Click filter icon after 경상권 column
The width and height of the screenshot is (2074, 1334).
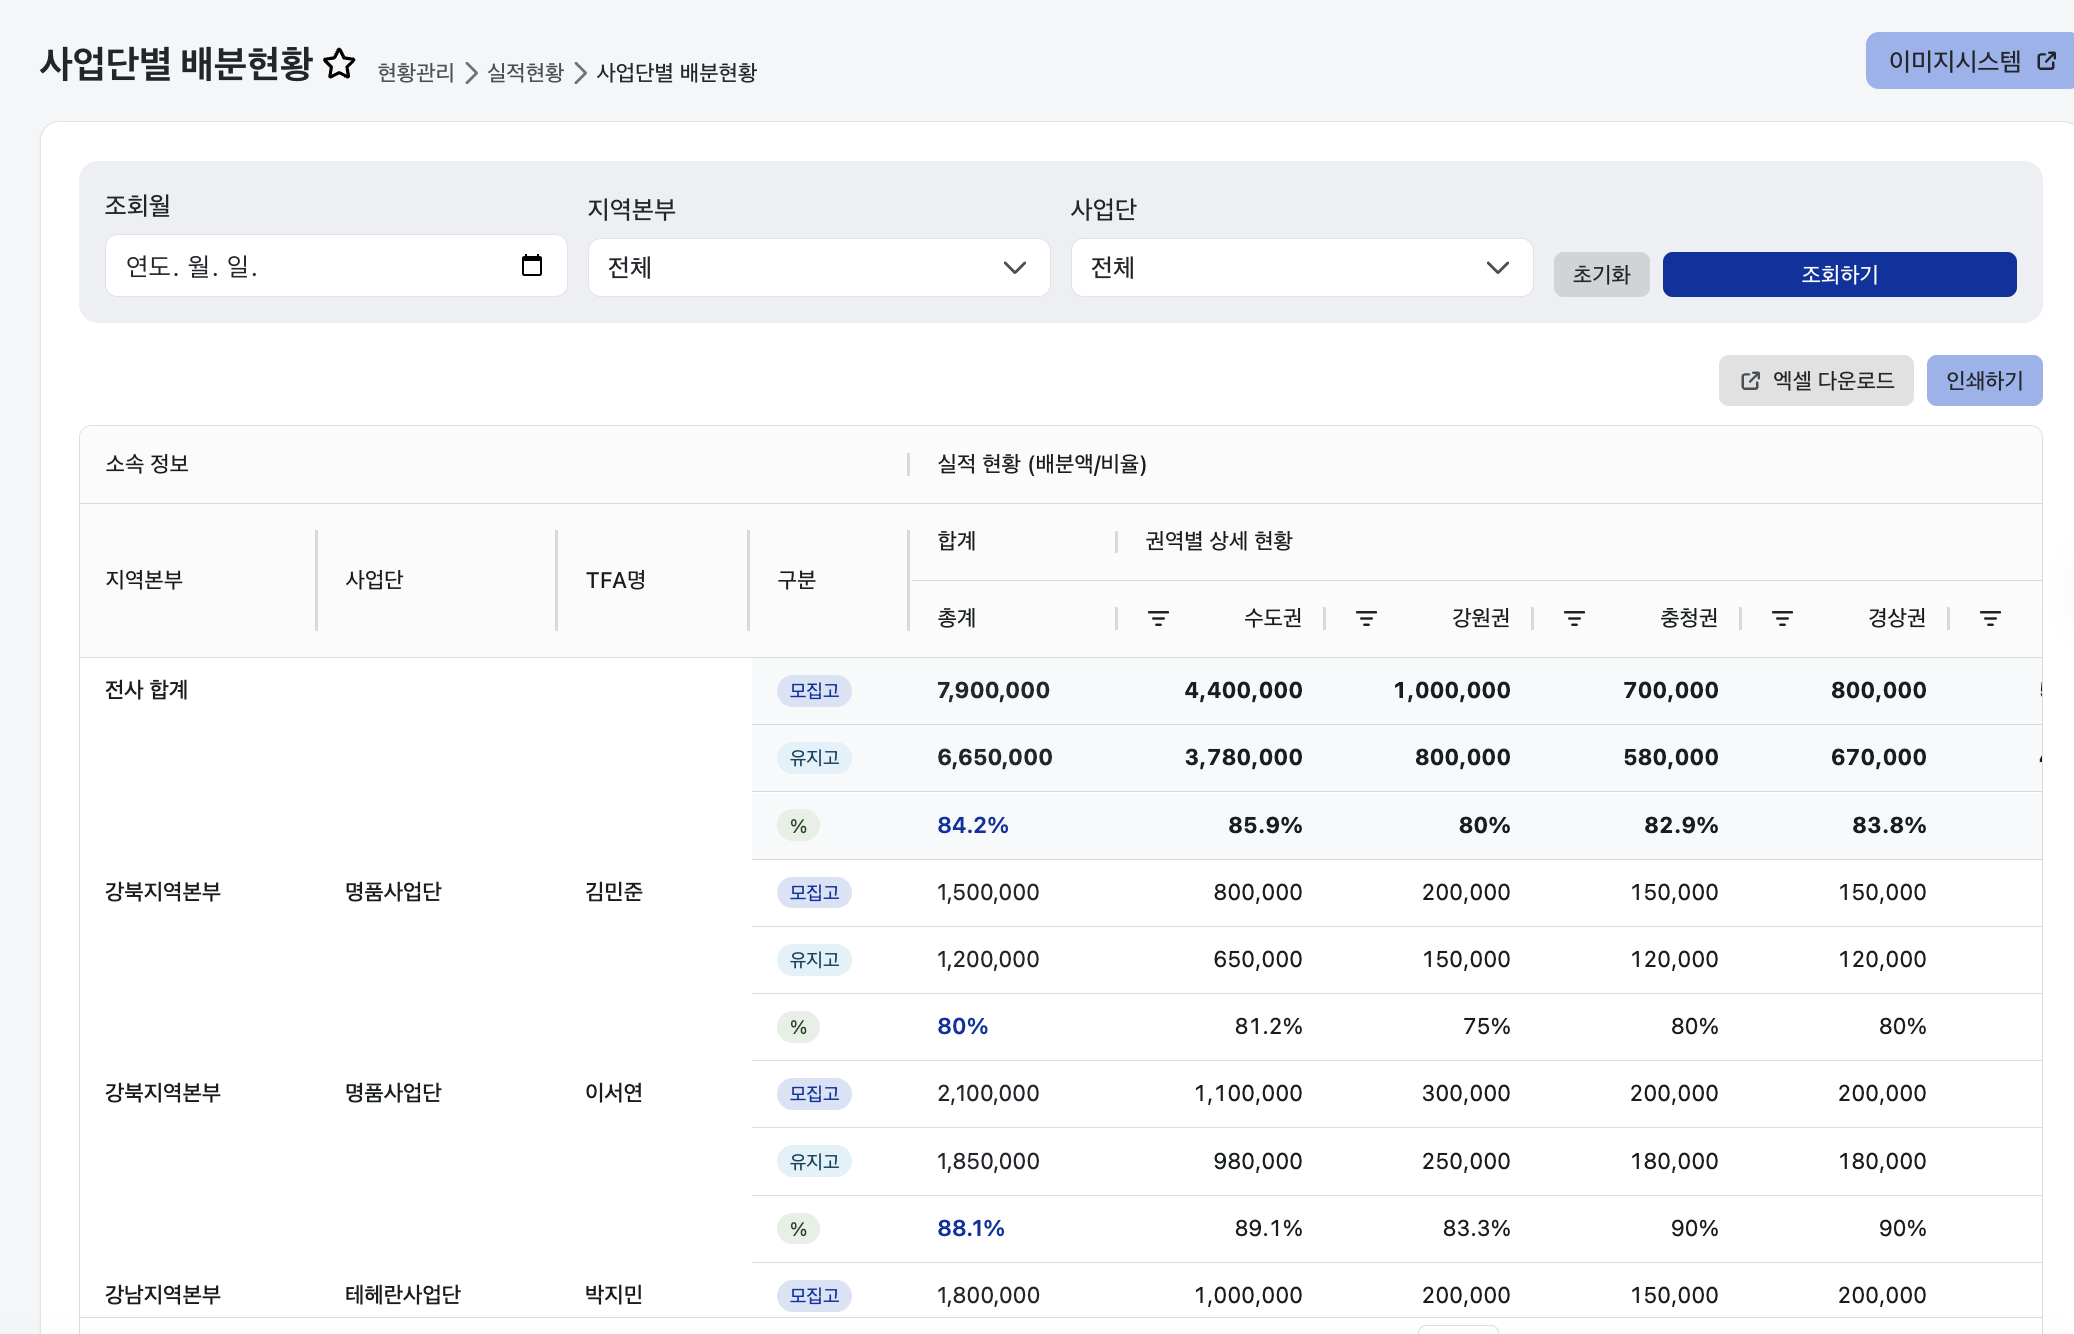(x=1990, y=618)
